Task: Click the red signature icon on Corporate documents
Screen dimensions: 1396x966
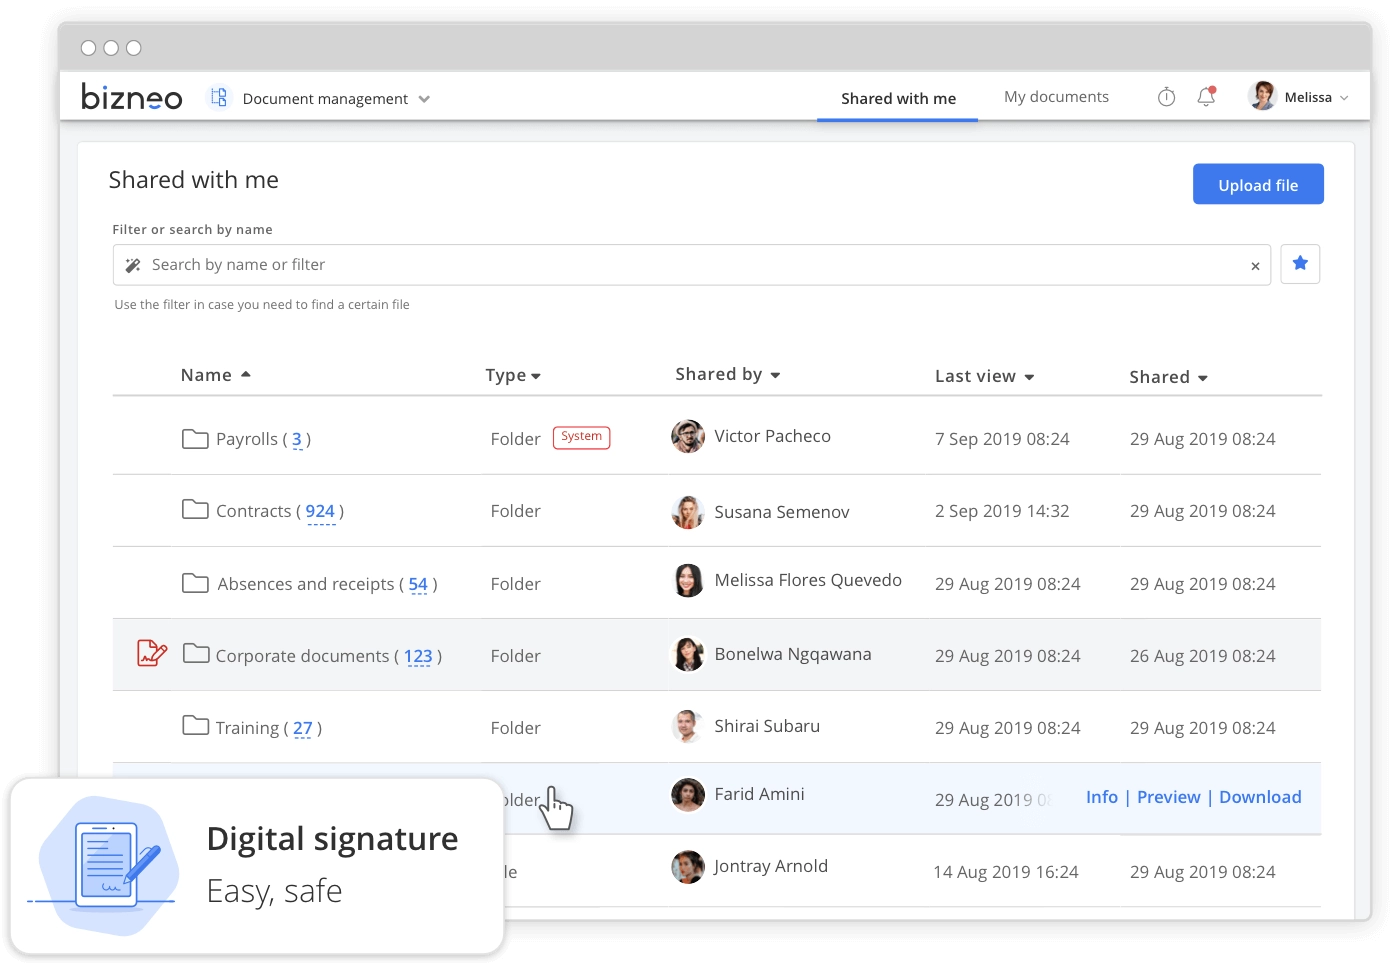Action: pos(151,653)
